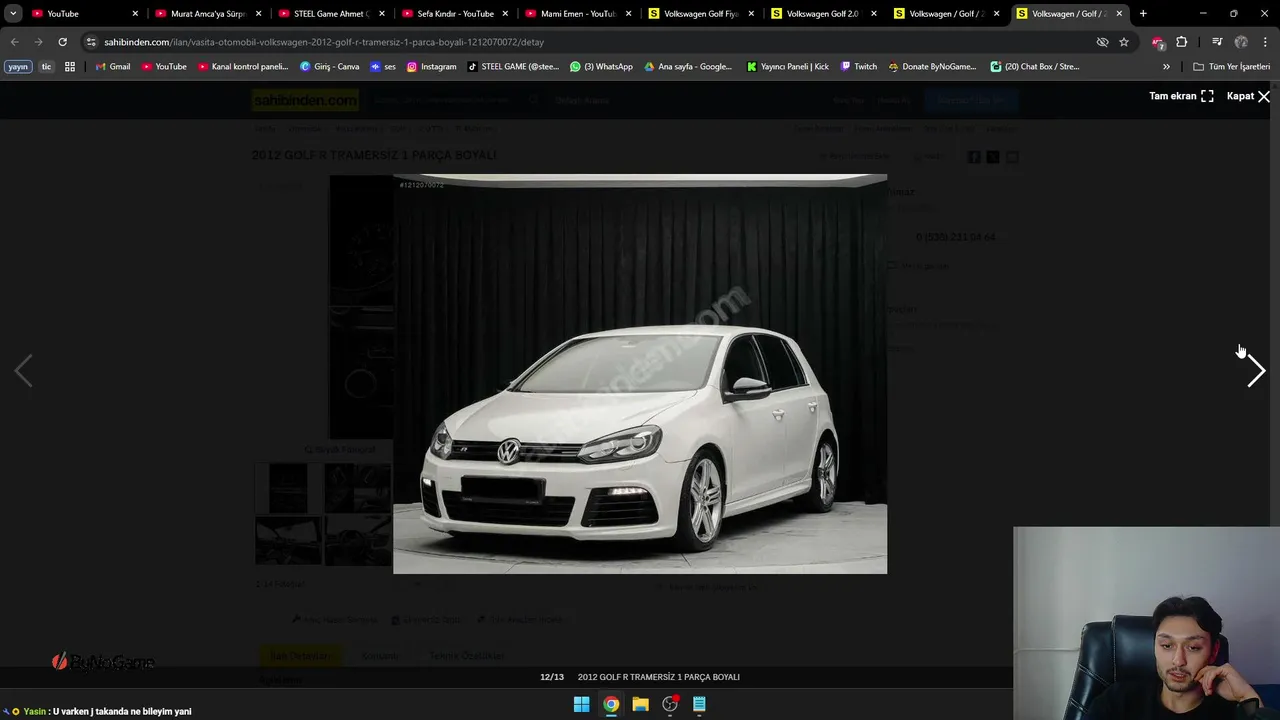The width and height of the screenshot is (1280, 720).
Task: Open the Tüm Yer İşaretleri folder
Action: pos(1232,67)
